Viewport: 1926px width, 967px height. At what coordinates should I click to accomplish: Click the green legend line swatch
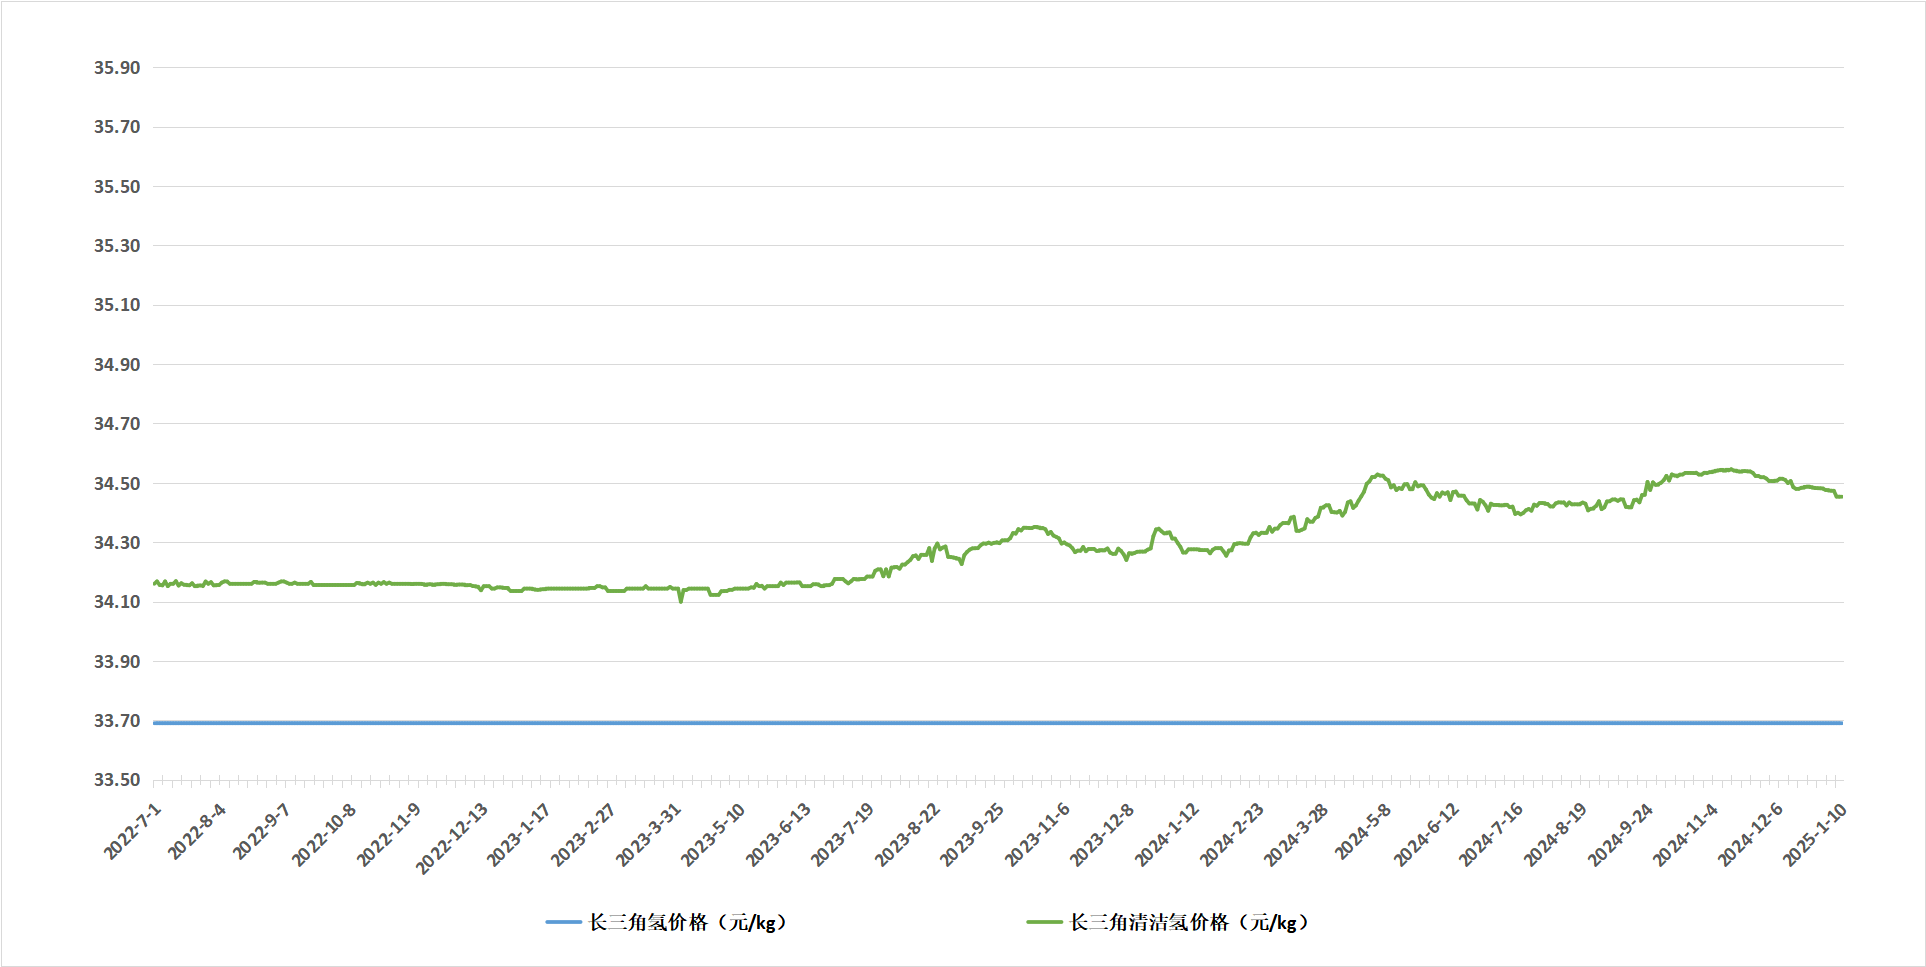point(1044,922)
